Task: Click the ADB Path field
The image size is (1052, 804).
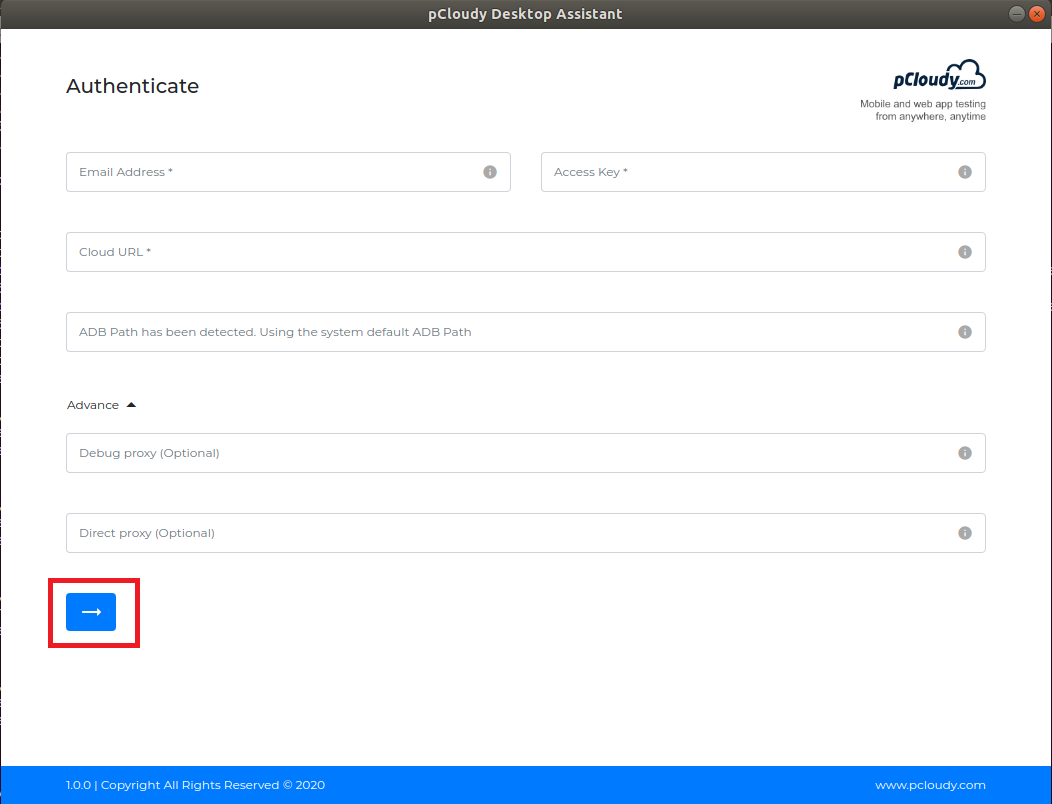Action: click(x=525, y=332)
